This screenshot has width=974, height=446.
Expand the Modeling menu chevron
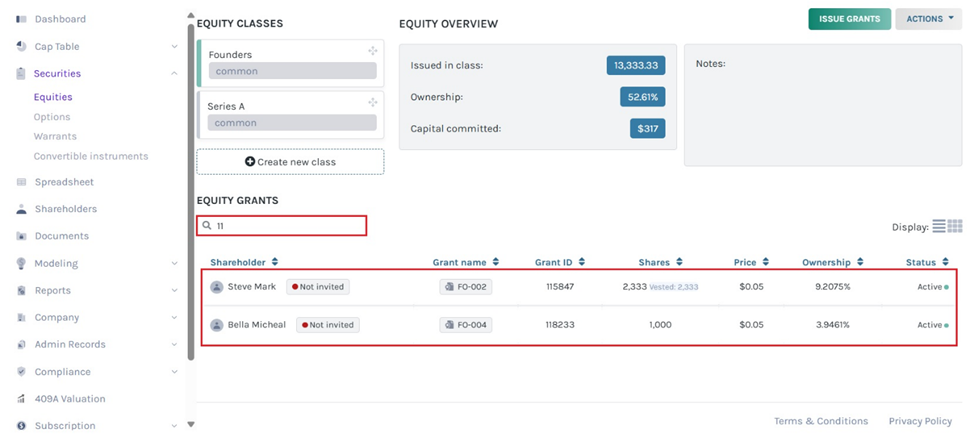(x=174, y=263)
